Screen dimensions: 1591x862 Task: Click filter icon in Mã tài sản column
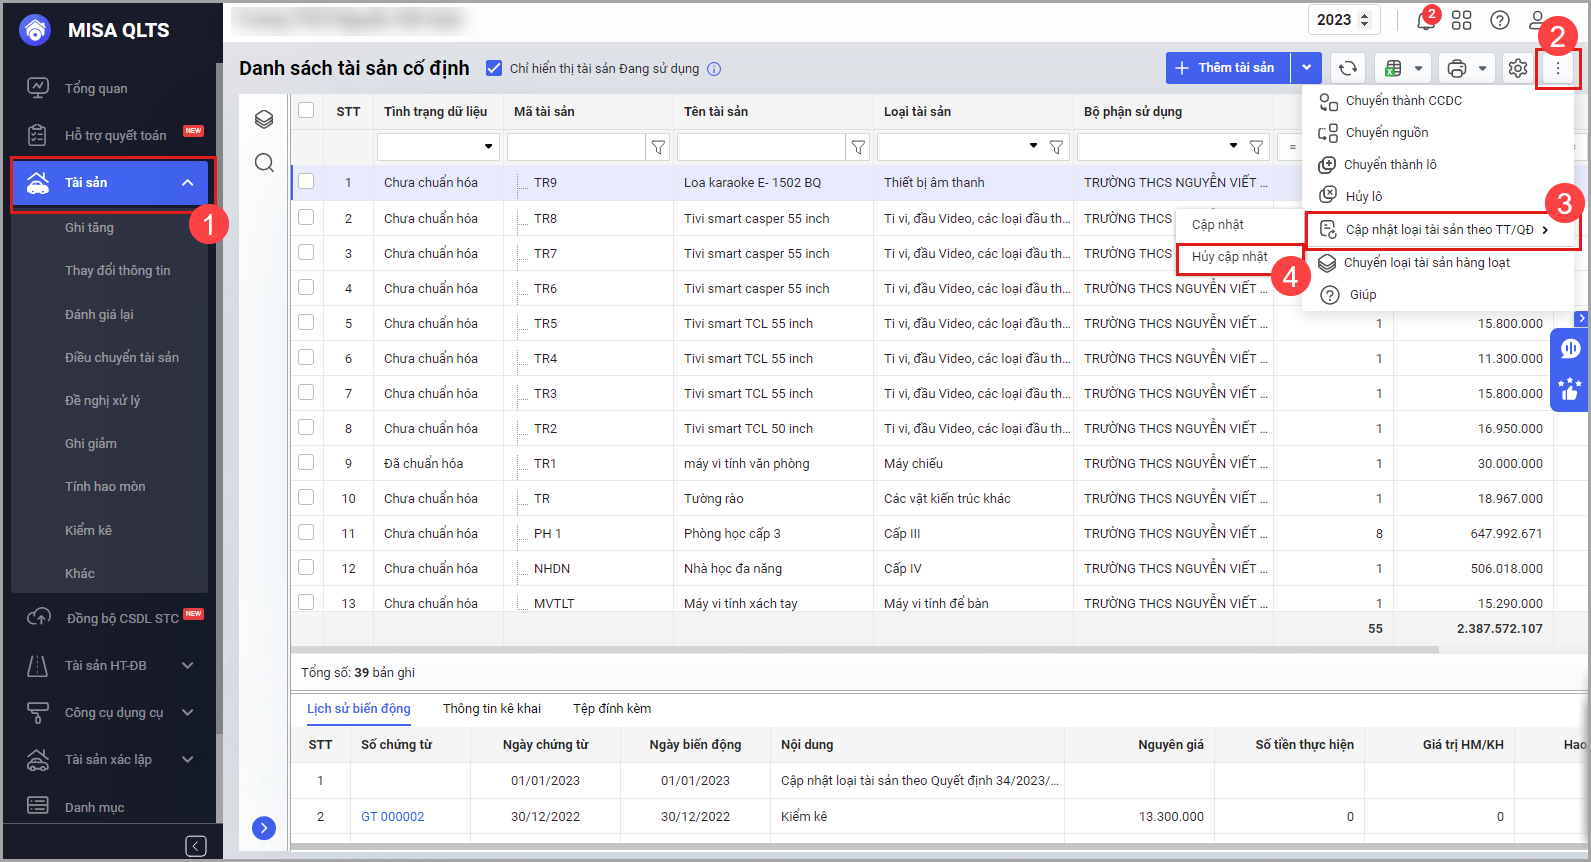pyautogui.click(x=658, y=147)
